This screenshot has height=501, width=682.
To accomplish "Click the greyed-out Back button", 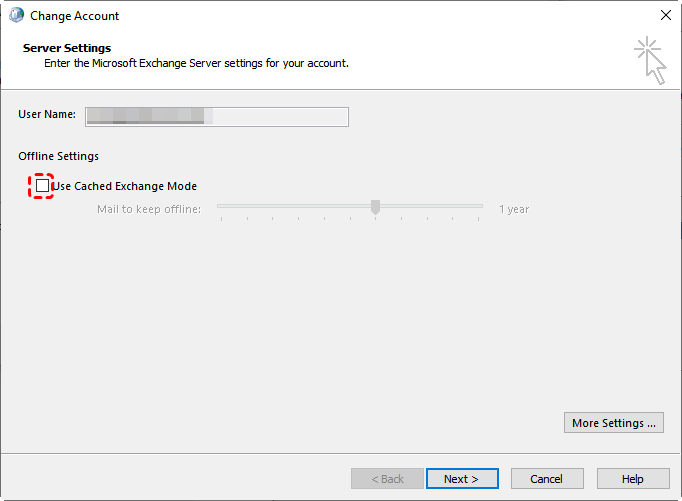I will click(387, 479).
